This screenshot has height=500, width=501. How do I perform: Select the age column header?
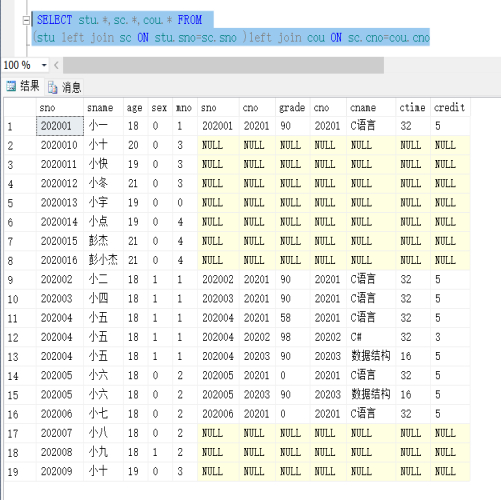pyautogui.click(x=136, y=108)
